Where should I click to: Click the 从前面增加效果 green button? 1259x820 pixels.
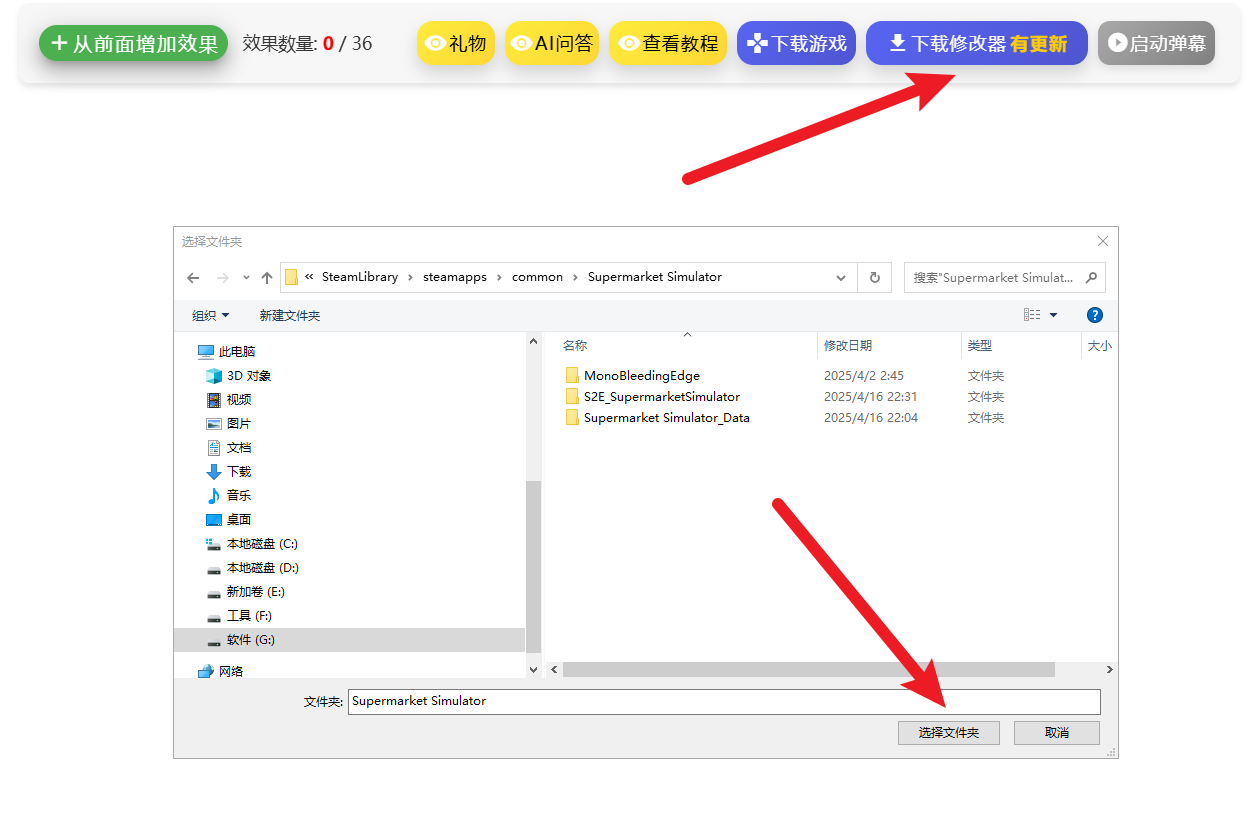[133, 44]
